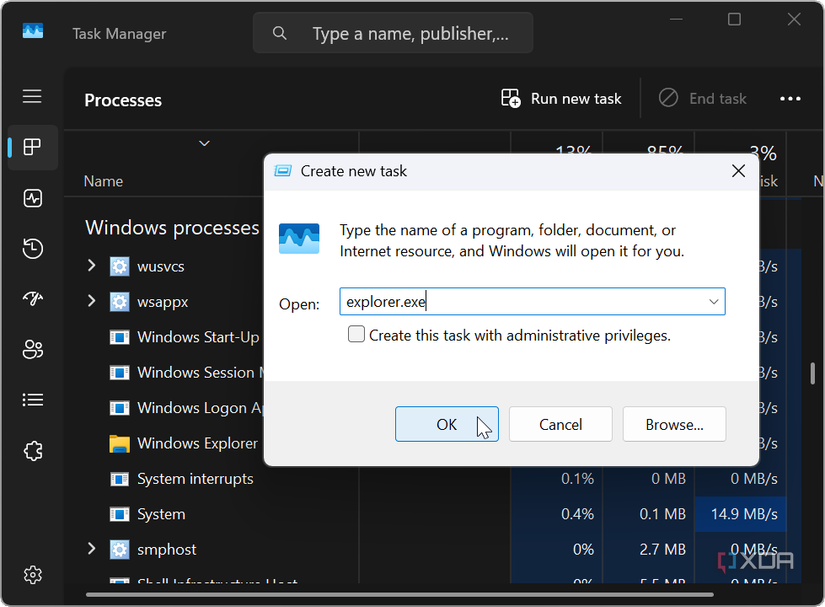
Task: Open the More options ellipsis menu
Action: [790, 98]
